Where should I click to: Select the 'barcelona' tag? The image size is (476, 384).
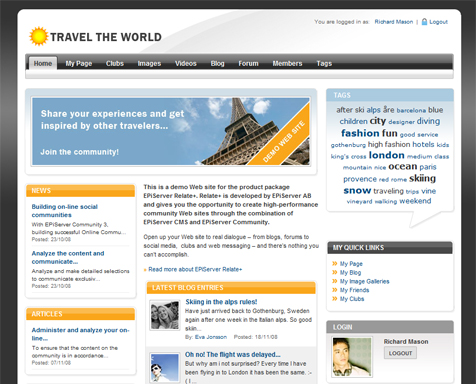(x=411, y=110)
